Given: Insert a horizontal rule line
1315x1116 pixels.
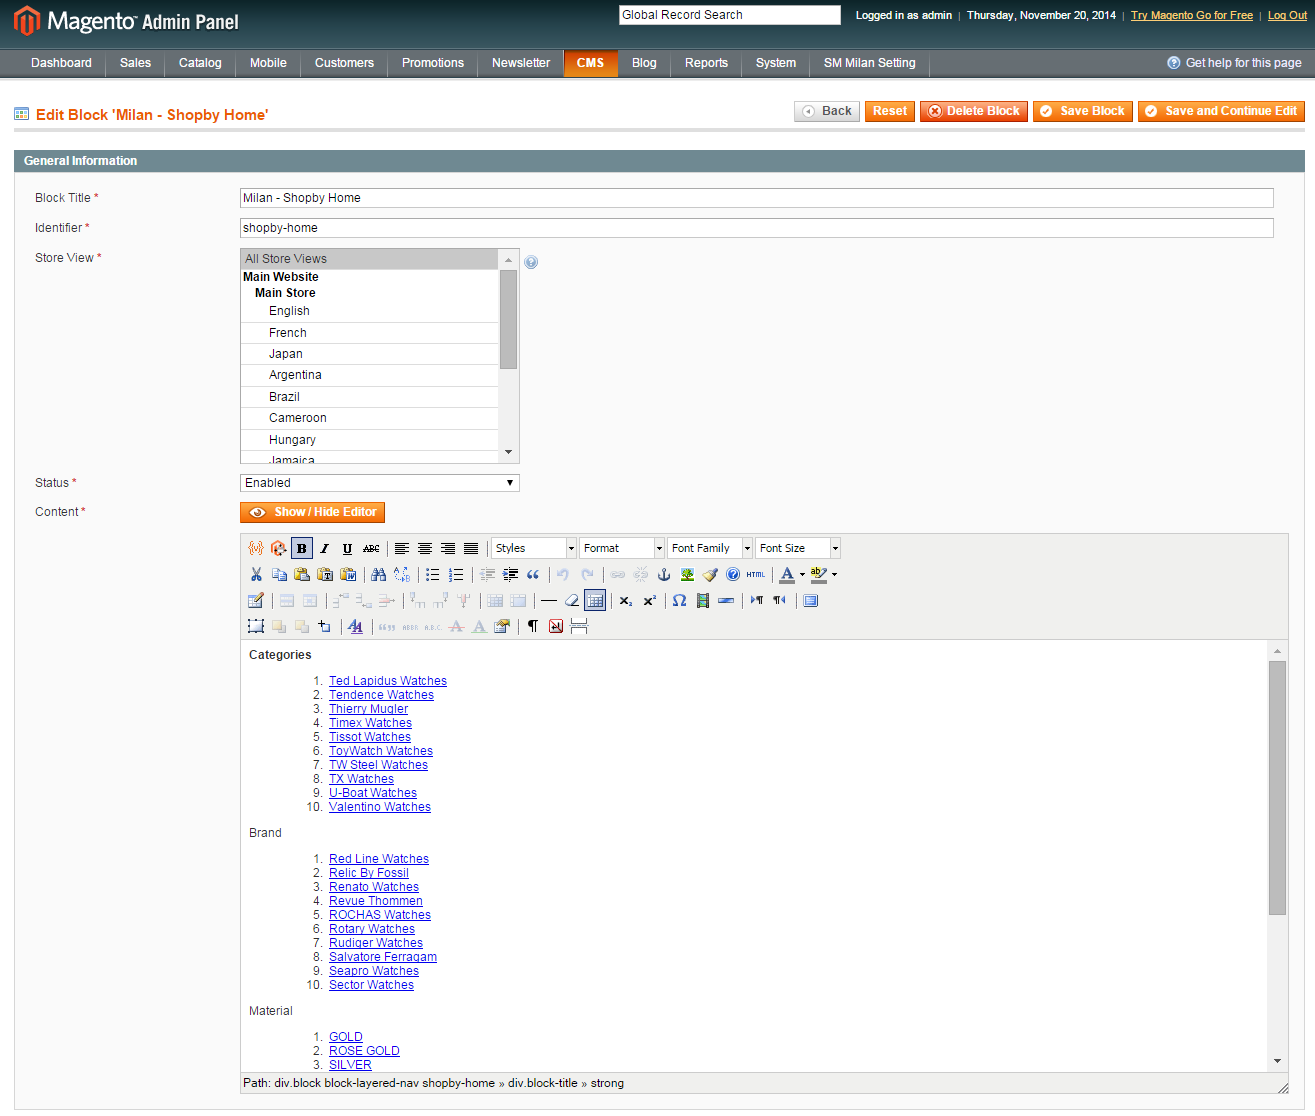Looking at the screenshot, I should (x=549, y=600).
